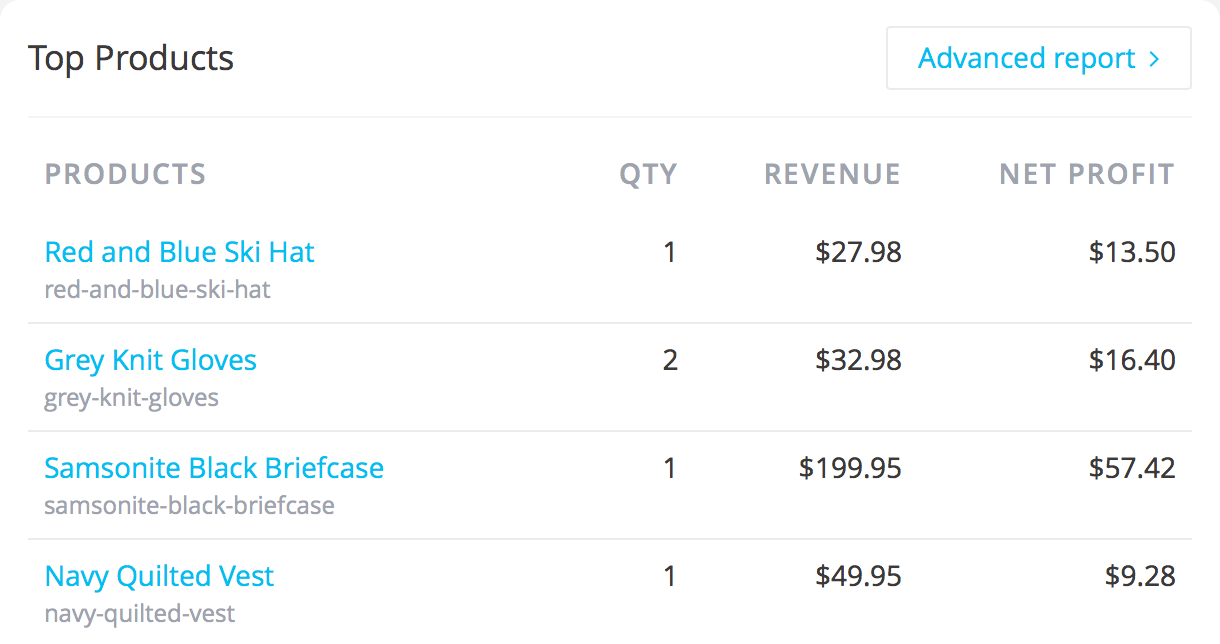Click the chevron arrow in Advanced report

[x=1154, y=59]
